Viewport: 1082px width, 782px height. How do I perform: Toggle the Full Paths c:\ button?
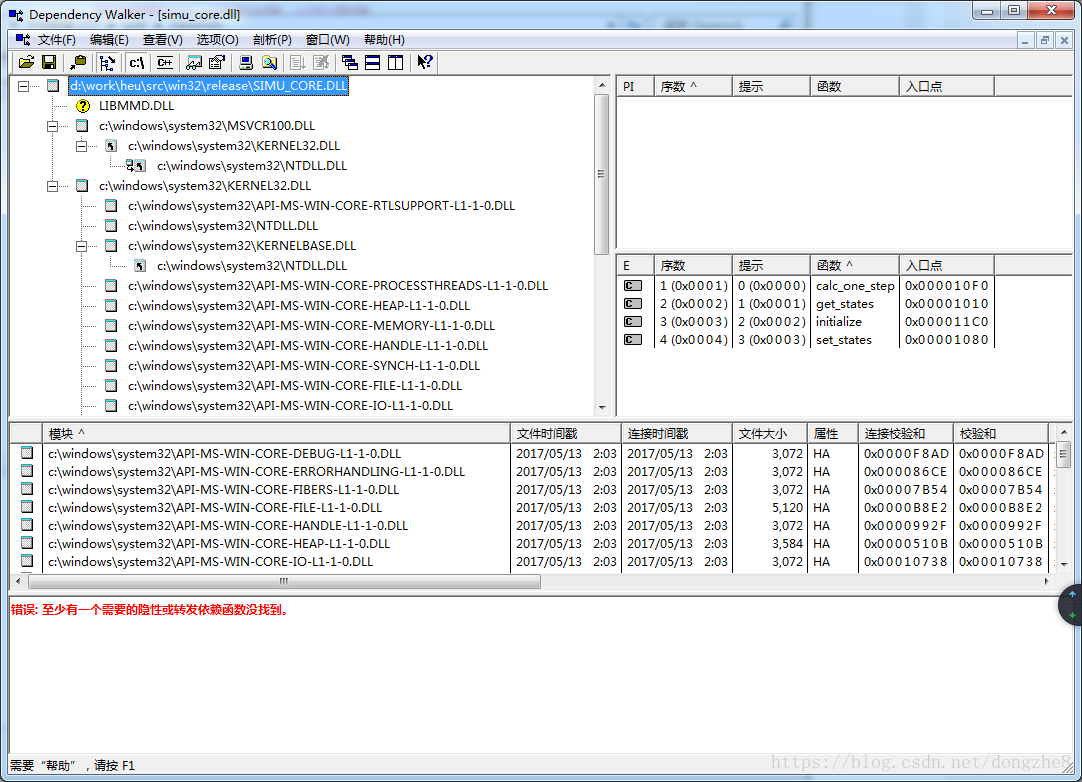(138, 62)
